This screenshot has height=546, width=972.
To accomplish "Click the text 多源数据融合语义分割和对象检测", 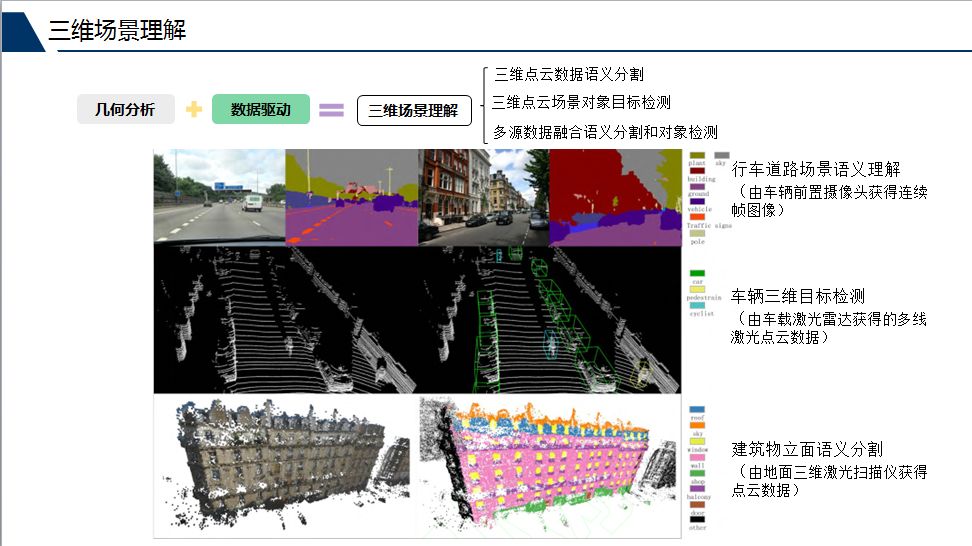I will (605, 132).
